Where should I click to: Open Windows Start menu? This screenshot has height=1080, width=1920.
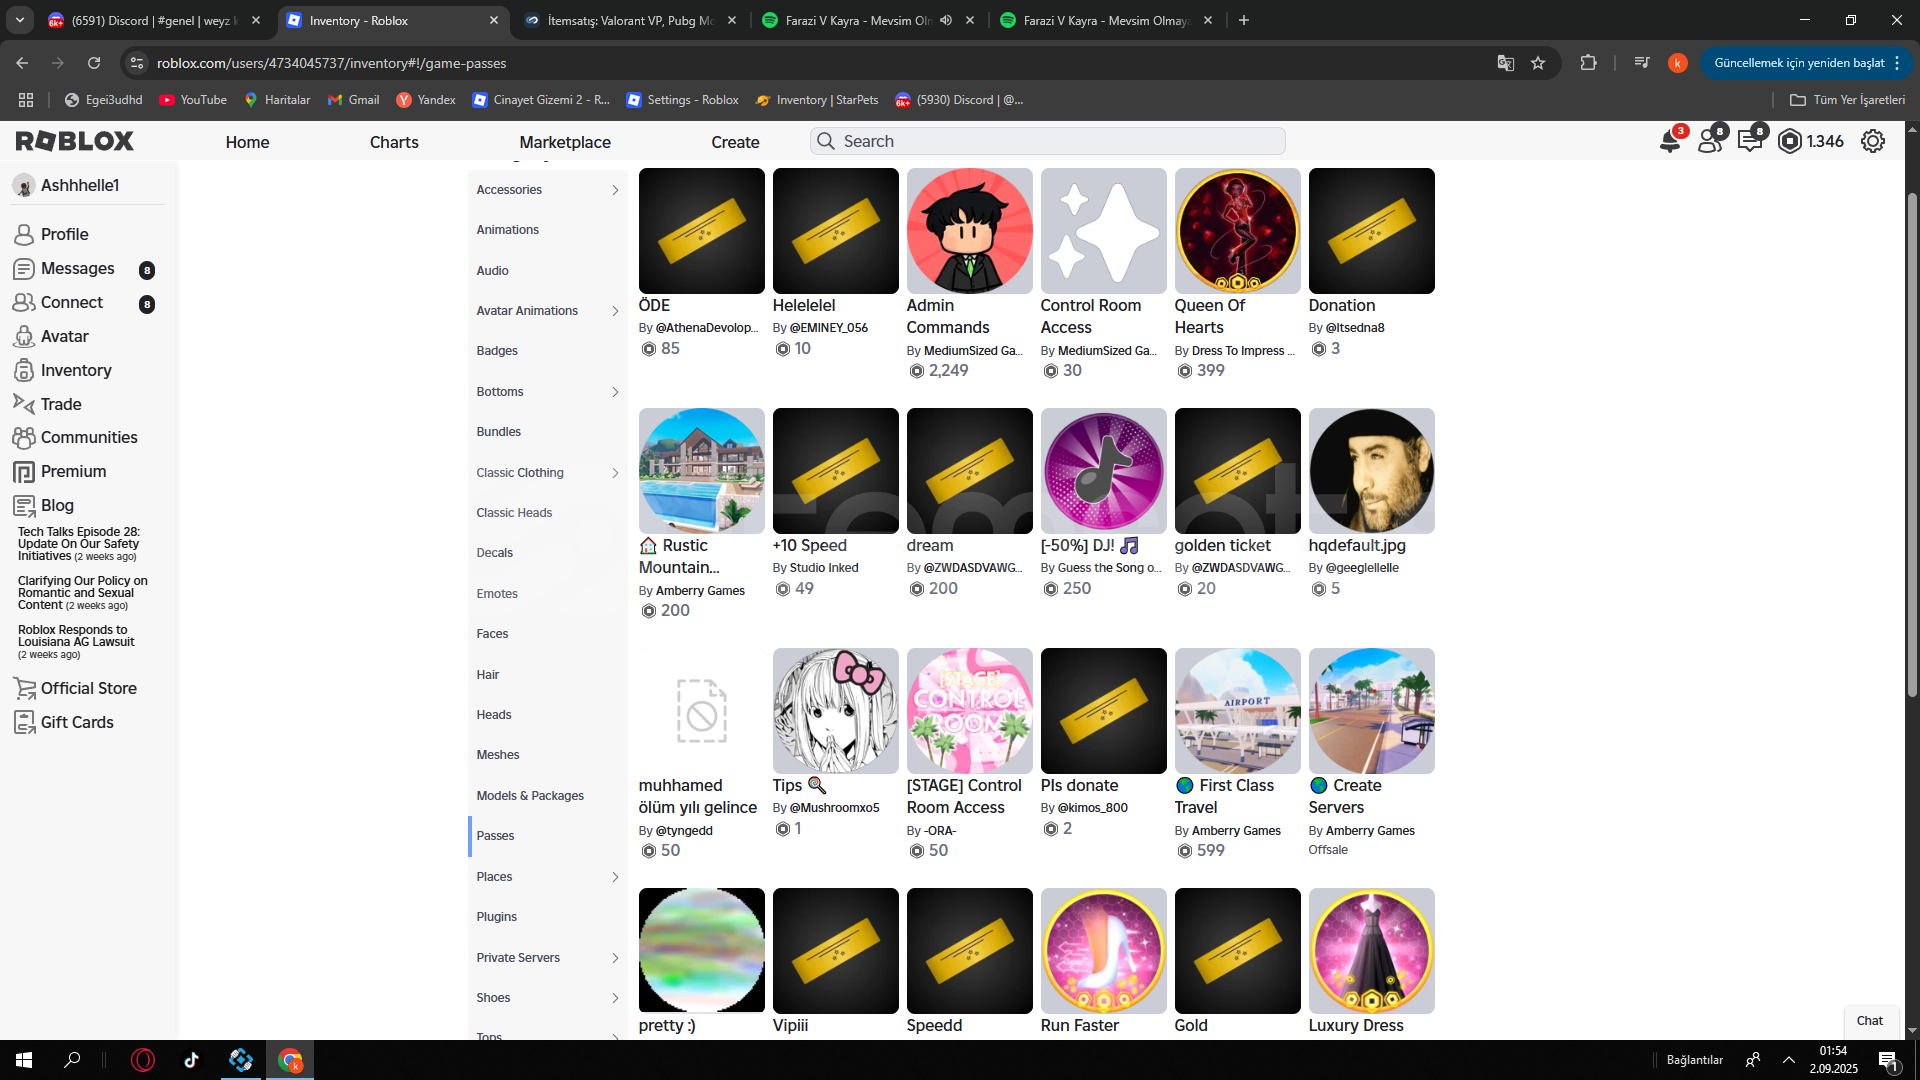click(x=24, y=1060)
